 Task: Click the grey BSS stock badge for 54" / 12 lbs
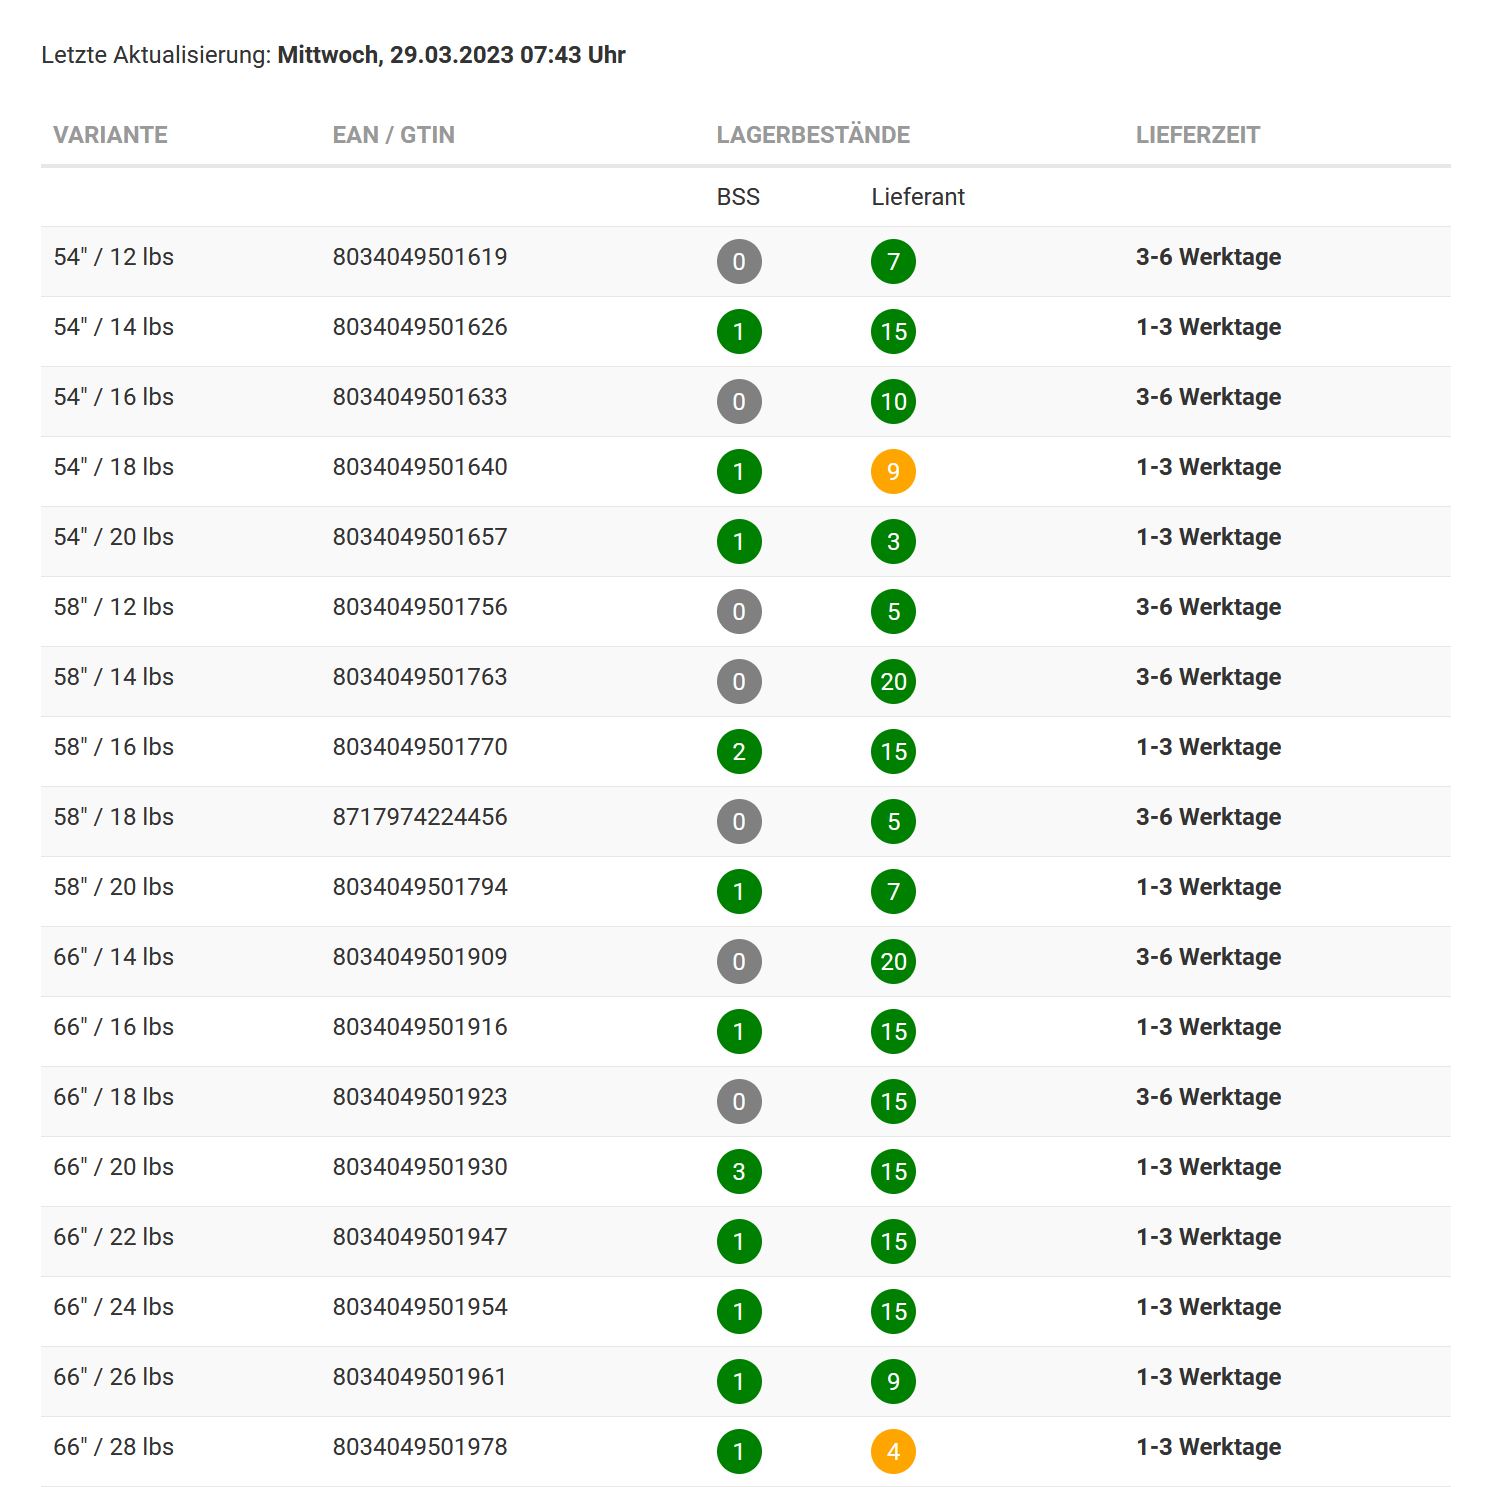[x=739, y=261]
